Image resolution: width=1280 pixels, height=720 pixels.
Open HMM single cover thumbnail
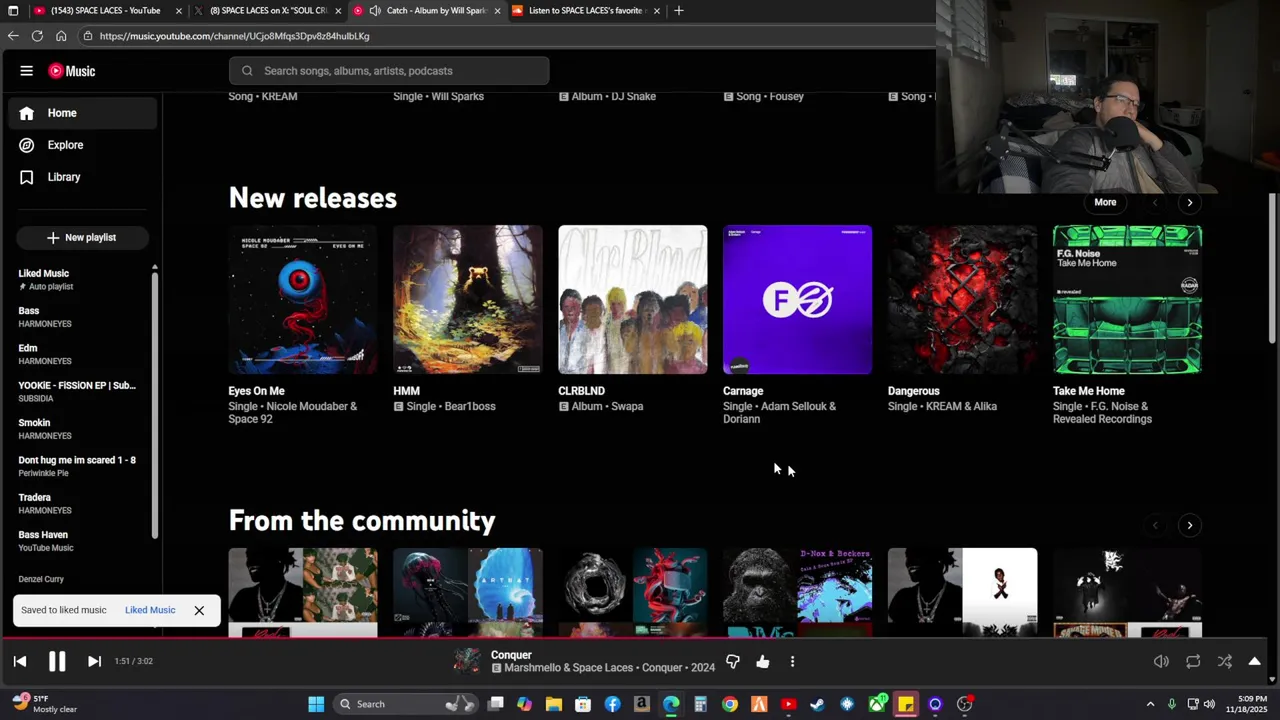click(x=468, y=300)
